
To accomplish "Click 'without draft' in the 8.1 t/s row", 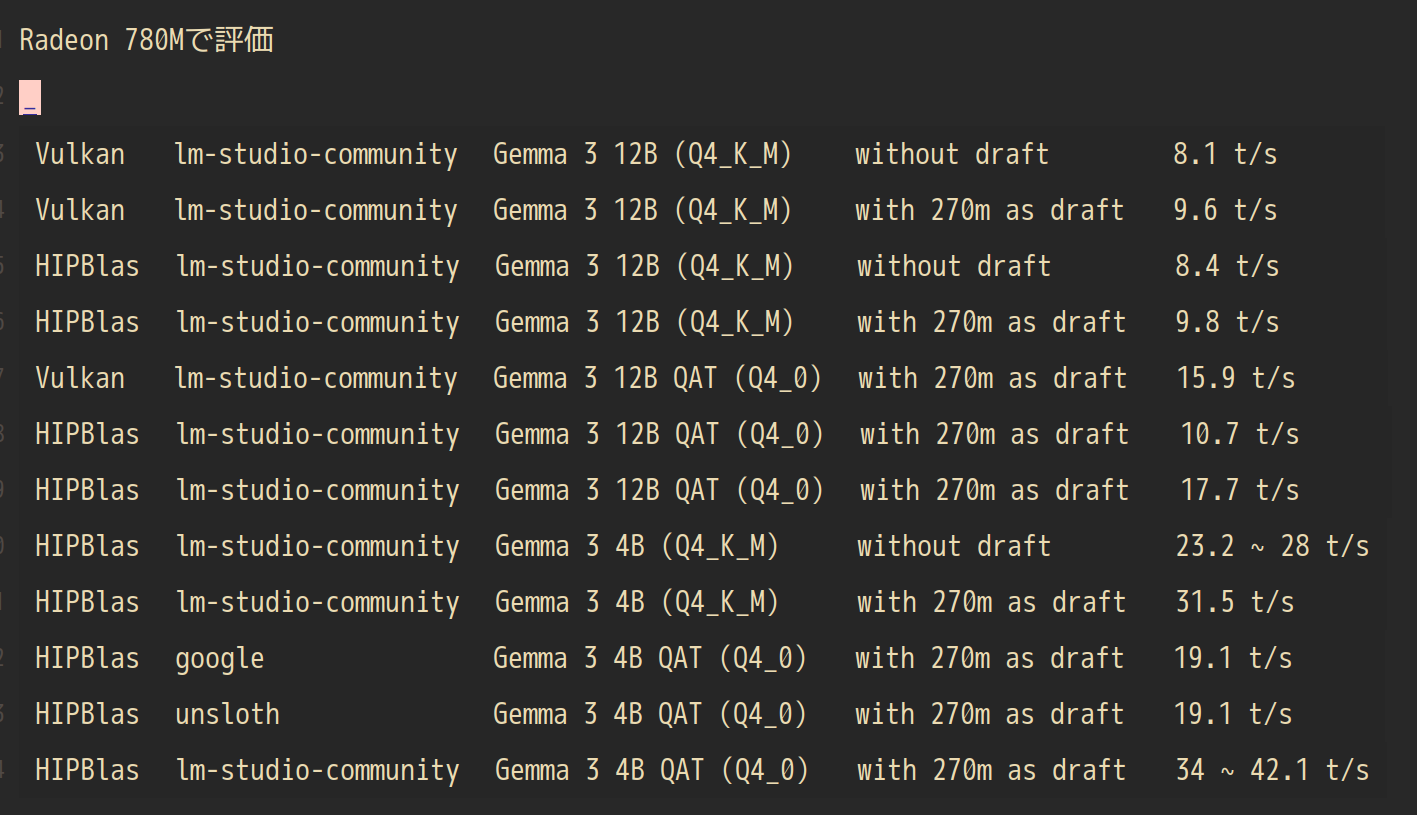I will click(952, 154).
